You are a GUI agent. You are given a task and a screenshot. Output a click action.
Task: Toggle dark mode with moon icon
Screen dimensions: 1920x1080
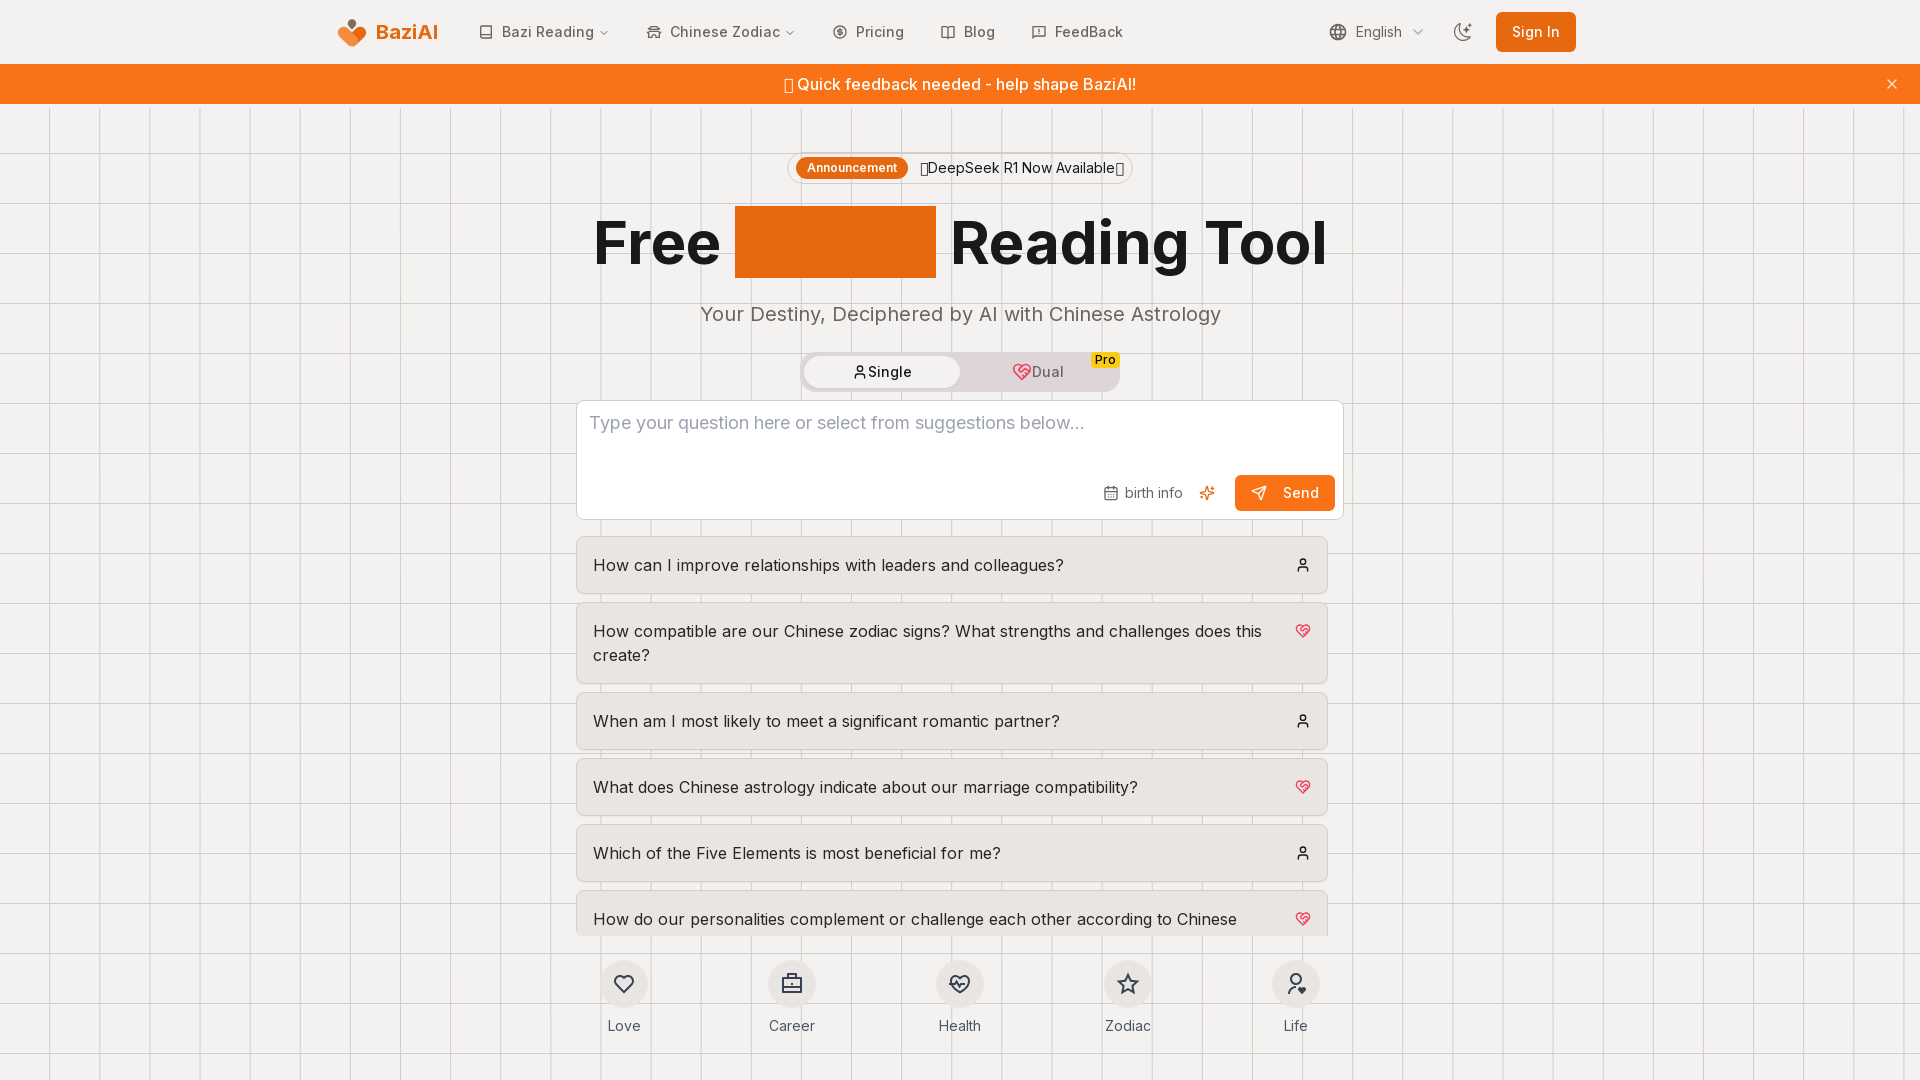pyautogui.click(x=1463, y=32)
